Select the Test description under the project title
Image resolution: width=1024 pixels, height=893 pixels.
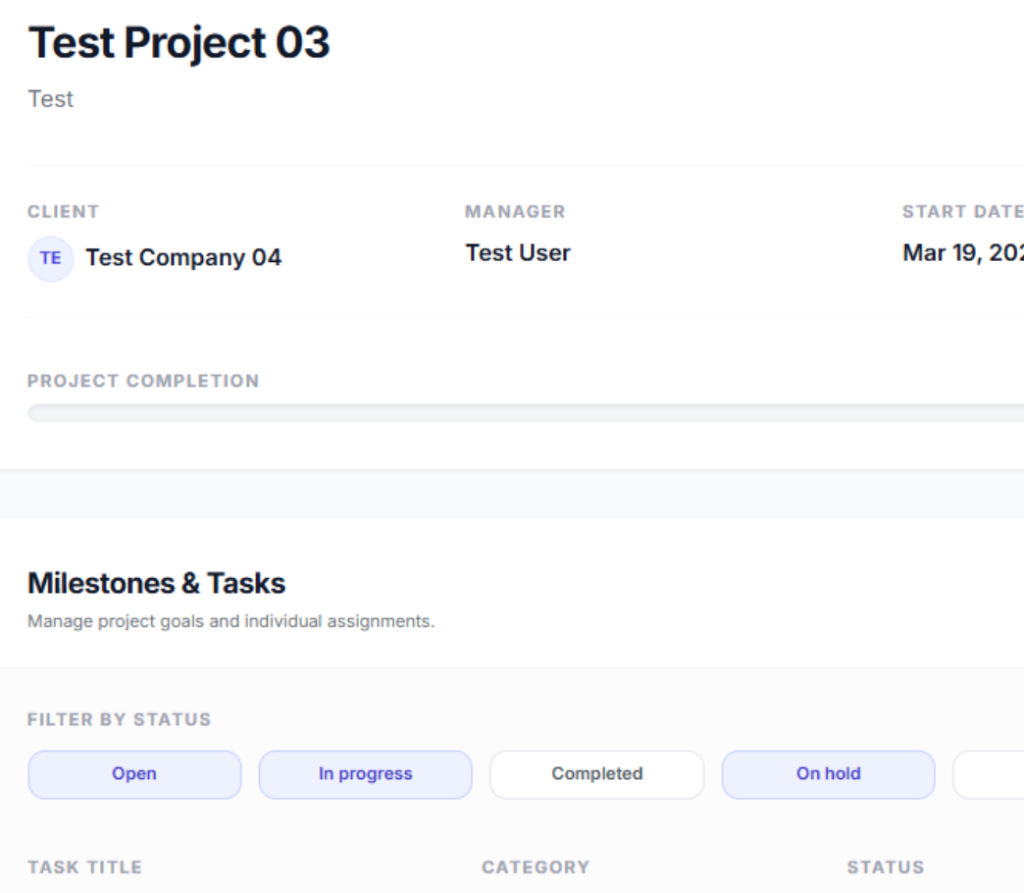[51, 99]
